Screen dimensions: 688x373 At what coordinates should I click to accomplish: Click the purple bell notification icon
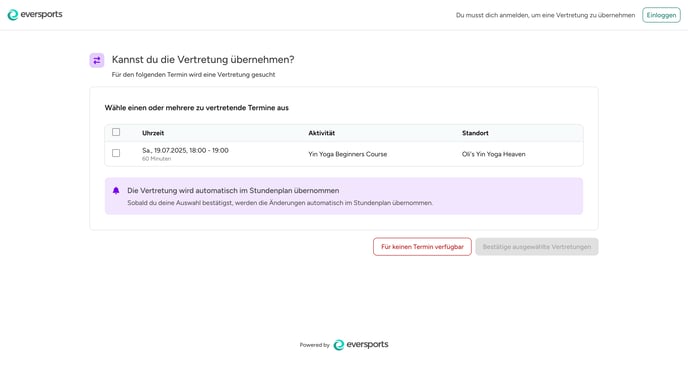click(116, 190)
